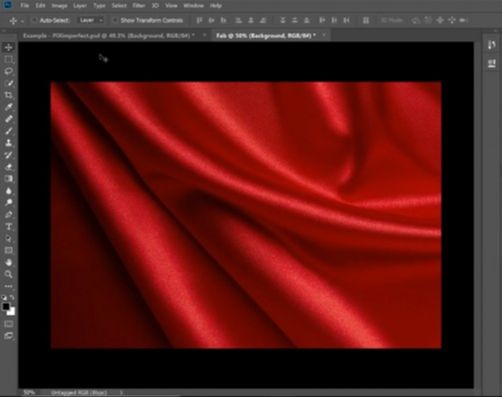Image resolution: width=502 pixels, height=397 pixels.
Task: Select the Eyedropper tool
Action: 9,107
